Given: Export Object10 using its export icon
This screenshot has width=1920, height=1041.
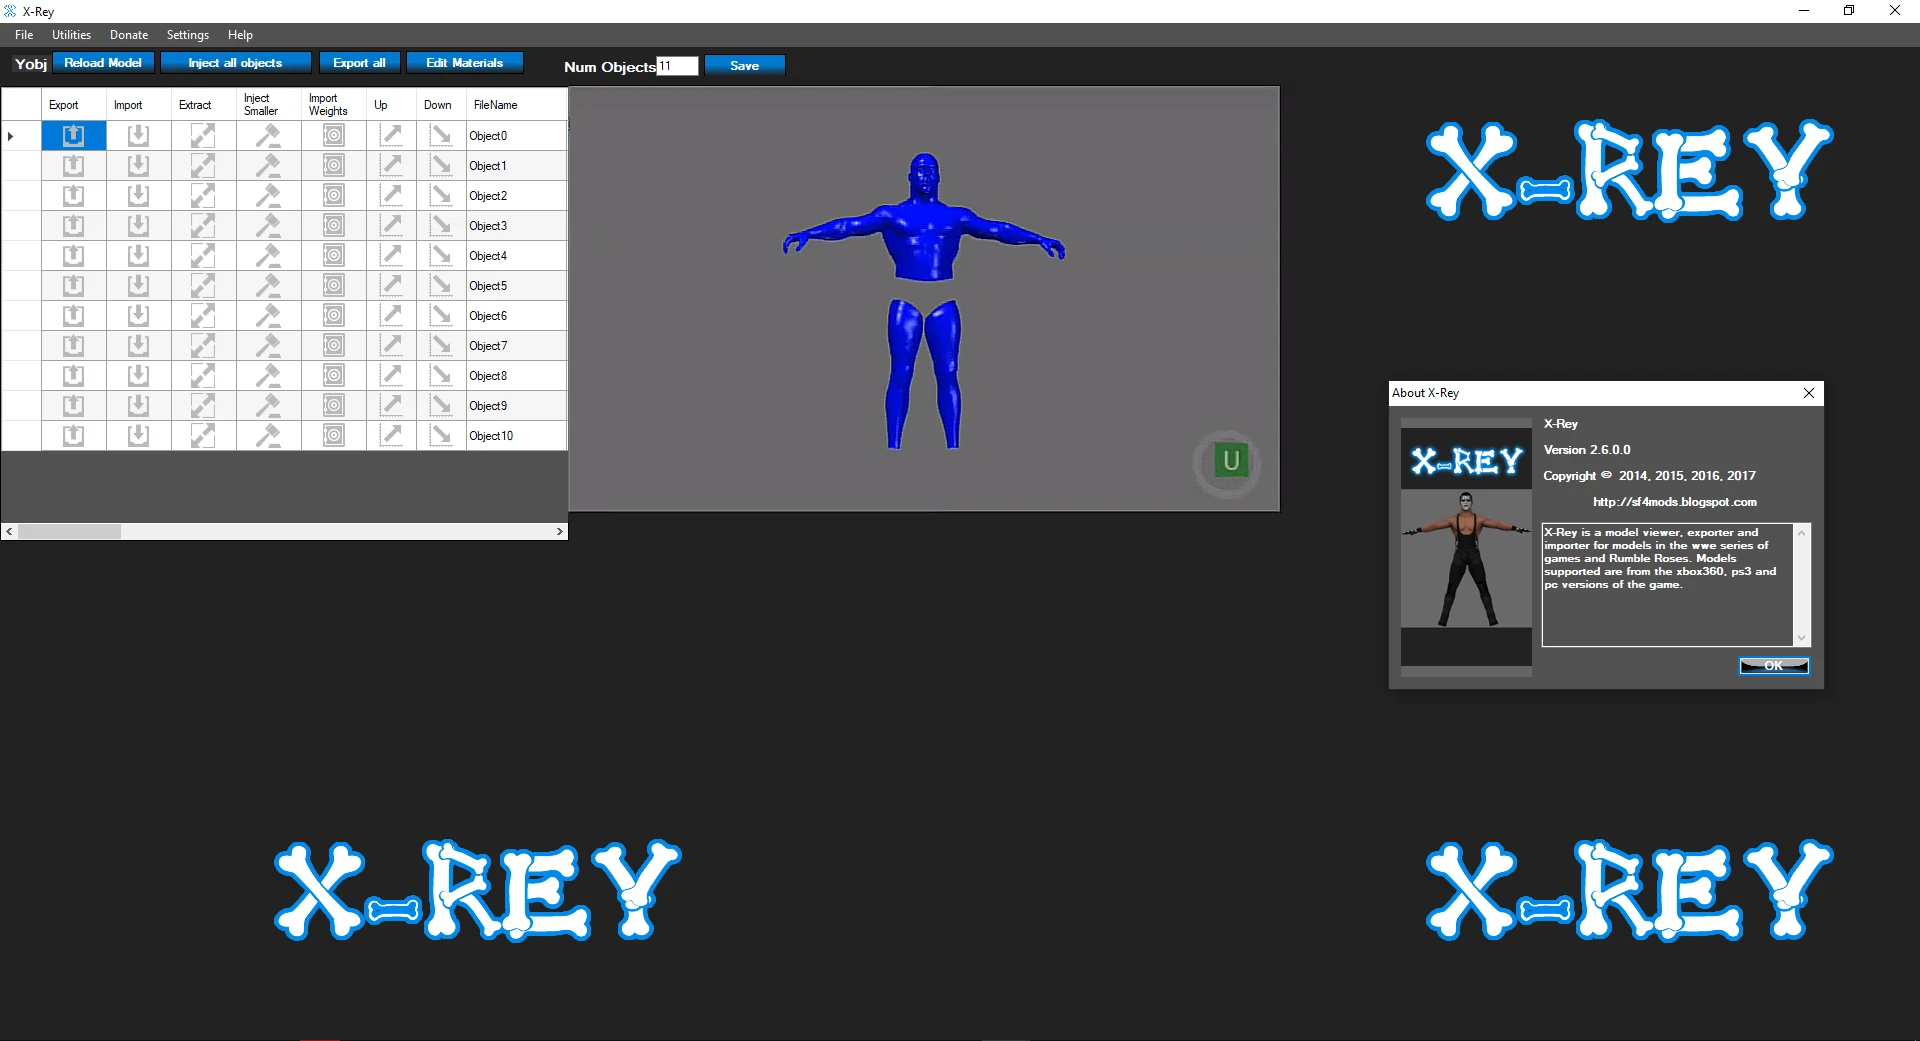Looking at the screenshot, I should 73,435.
